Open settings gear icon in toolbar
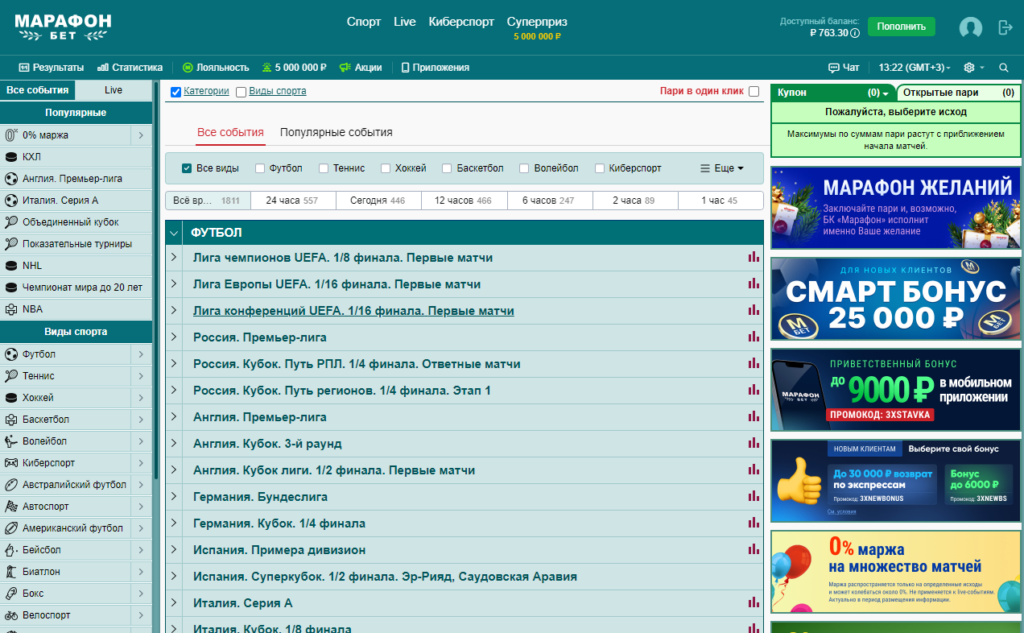The height and width of the screenshot is (633, 1024). point(969,67)
